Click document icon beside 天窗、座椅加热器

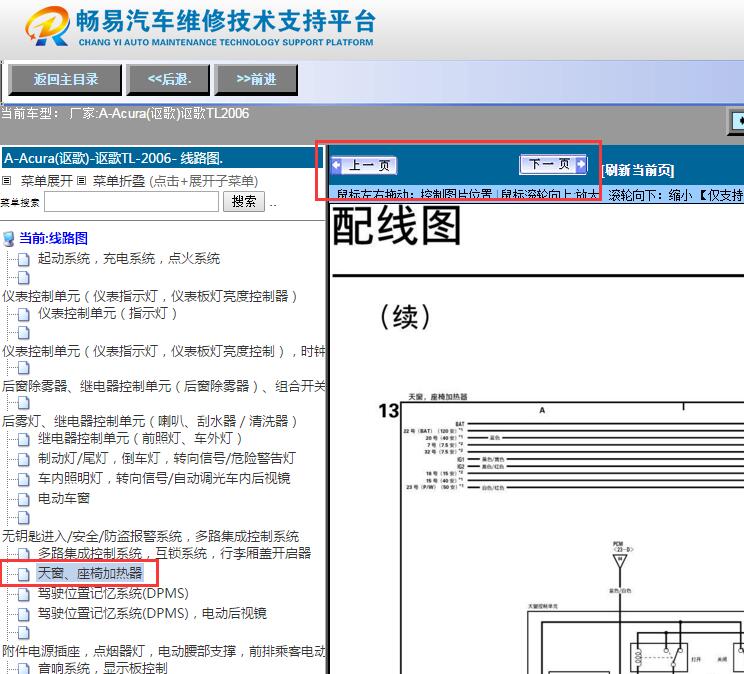[x=23, y=574]
